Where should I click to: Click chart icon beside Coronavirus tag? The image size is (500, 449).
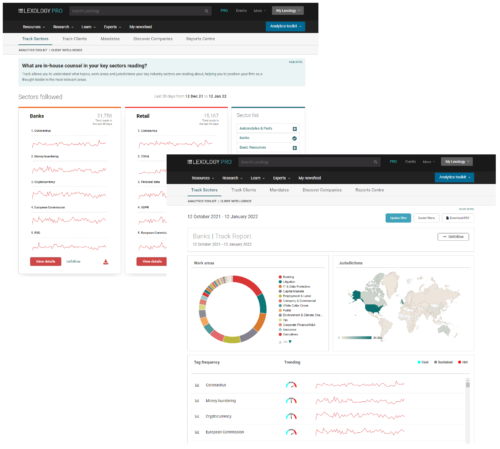pos(197,385)
